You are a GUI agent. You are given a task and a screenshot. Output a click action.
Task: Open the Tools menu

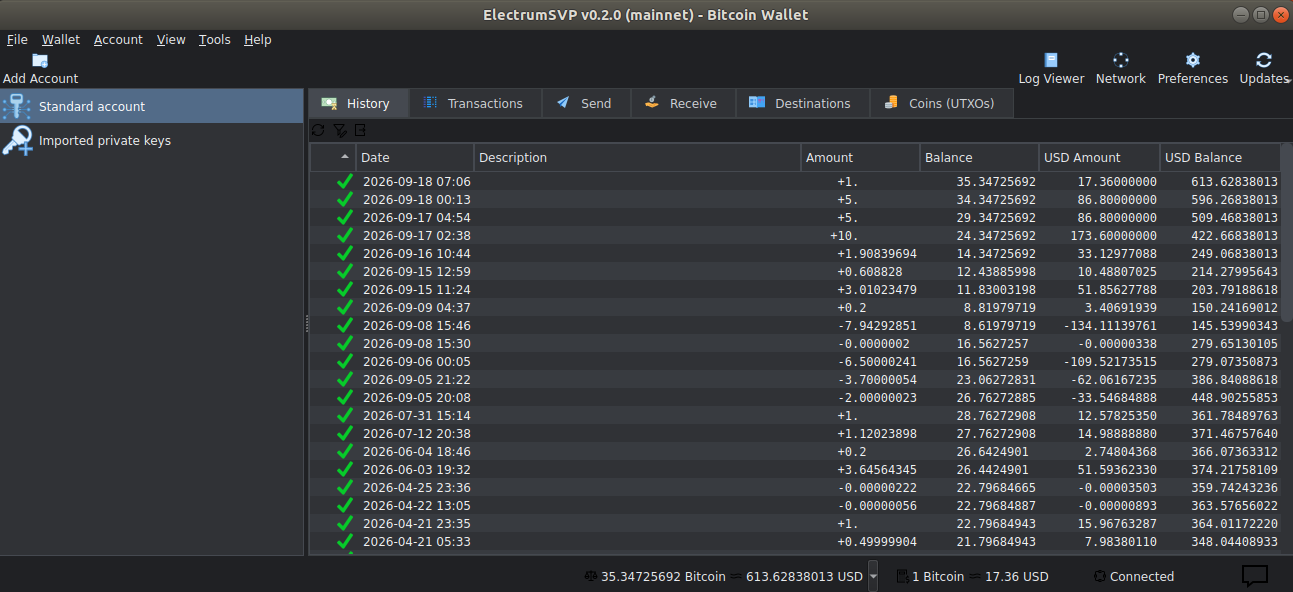[x=214, y=40]
